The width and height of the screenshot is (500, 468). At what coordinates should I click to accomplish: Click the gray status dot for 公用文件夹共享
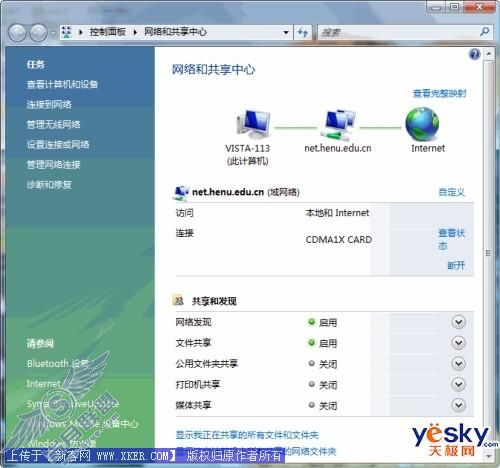click(311, 363)
